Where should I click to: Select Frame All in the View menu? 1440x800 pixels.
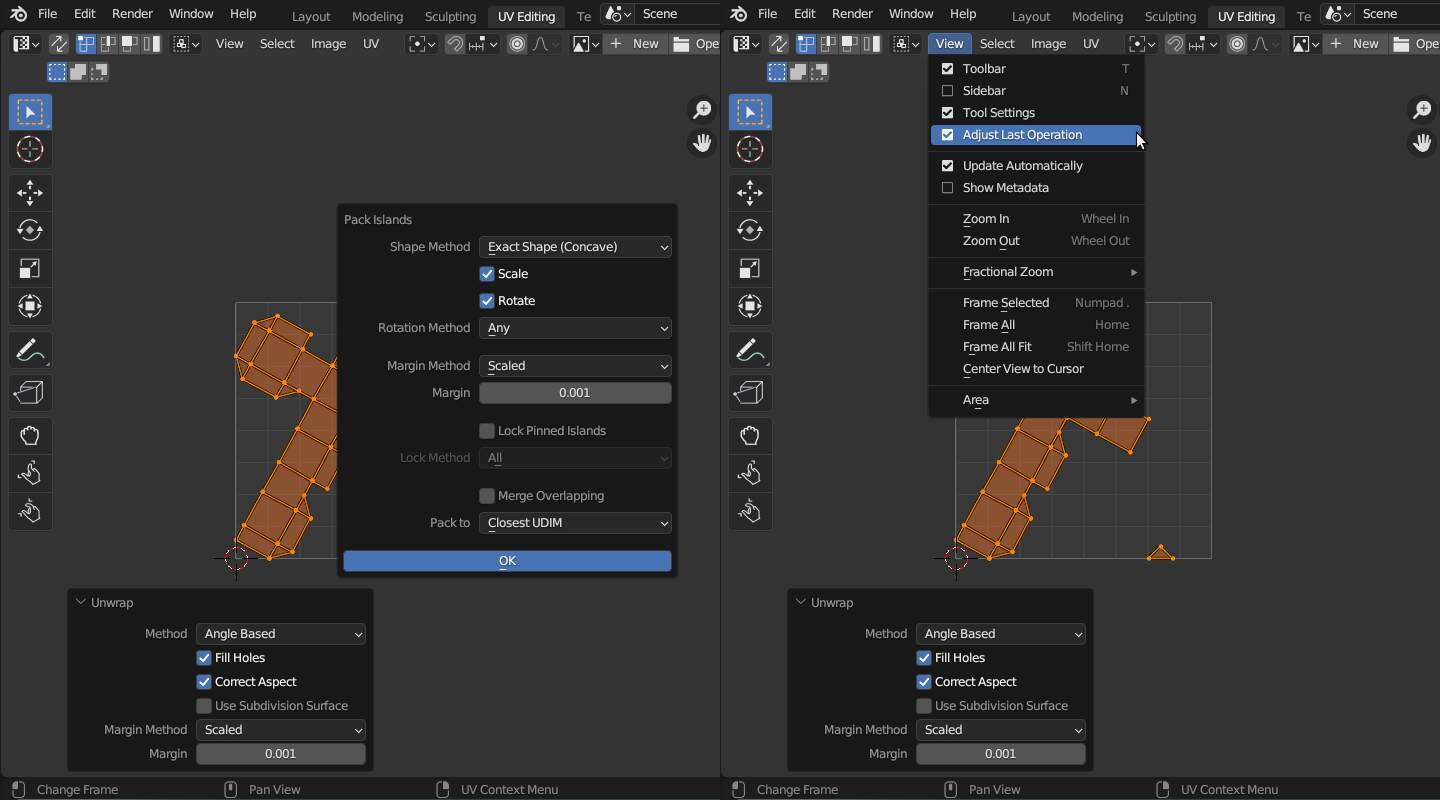coord(1036,325)
